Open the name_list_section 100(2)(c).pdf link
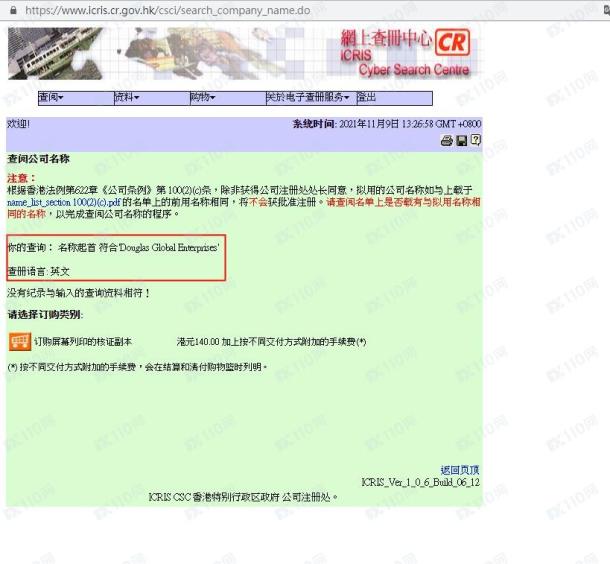 (x=64, y=202)
